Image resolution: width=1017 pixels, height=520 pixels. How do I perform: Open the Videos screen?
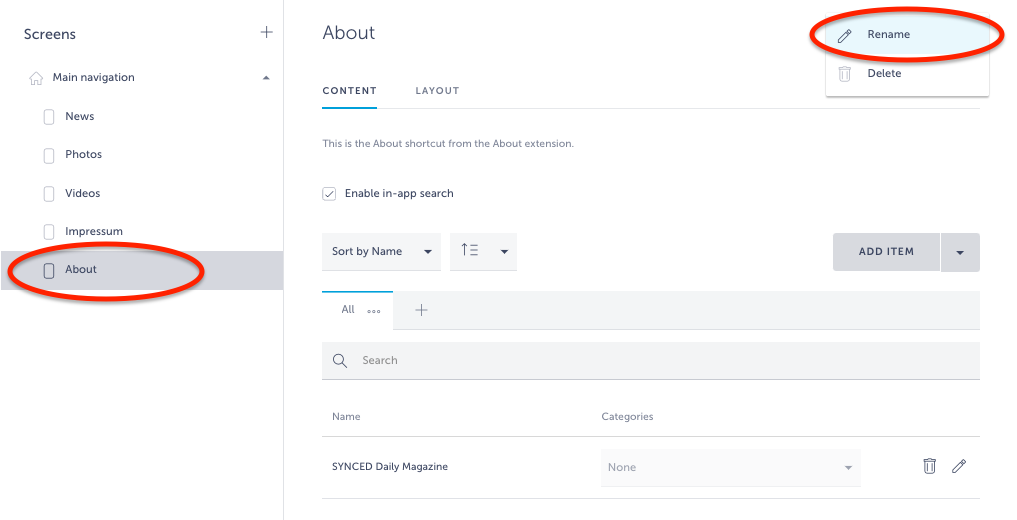point(82,193)
